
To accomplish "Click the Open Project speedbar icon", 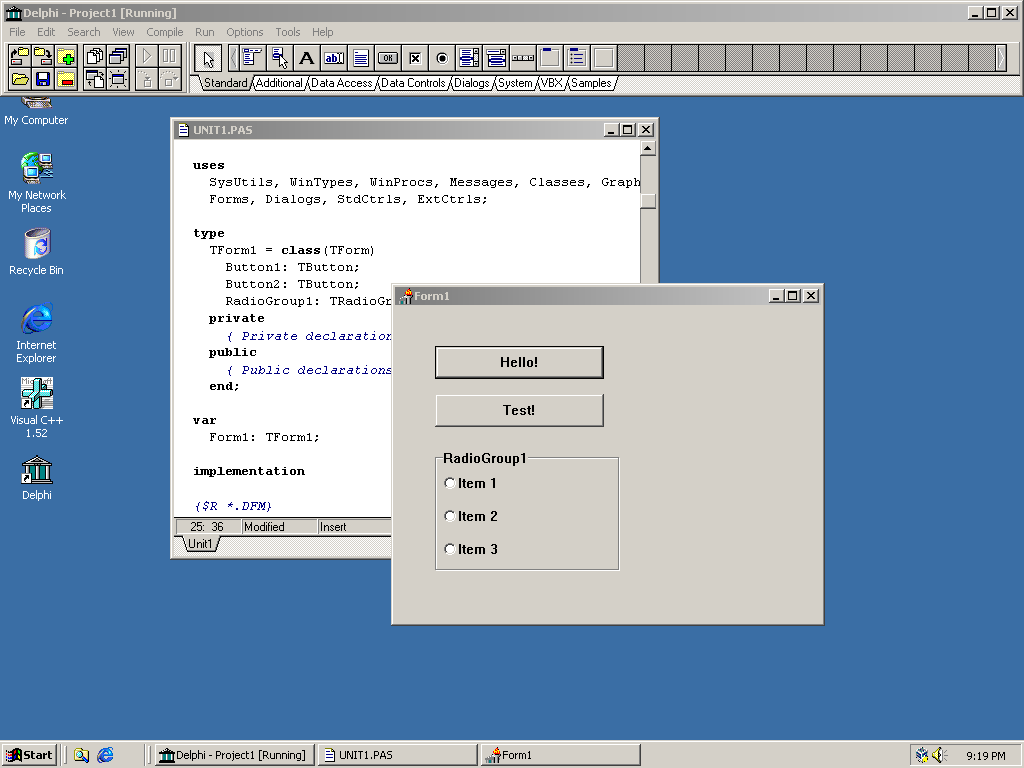I will [20, 57].
